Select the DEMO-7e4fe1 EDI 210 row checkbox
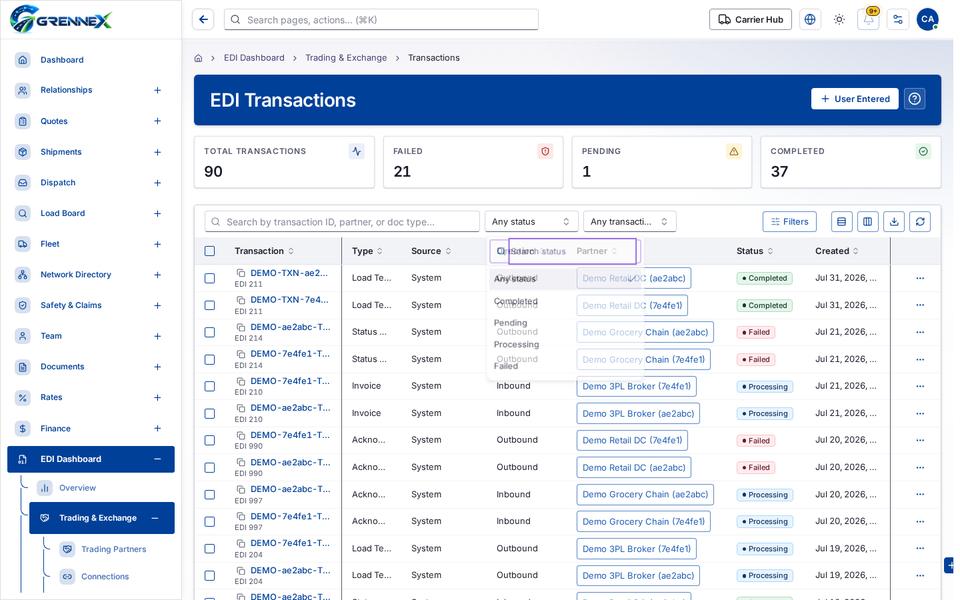The width and height of the screenshot is (960, 600). pyautogui.click(x=210, y=386)
